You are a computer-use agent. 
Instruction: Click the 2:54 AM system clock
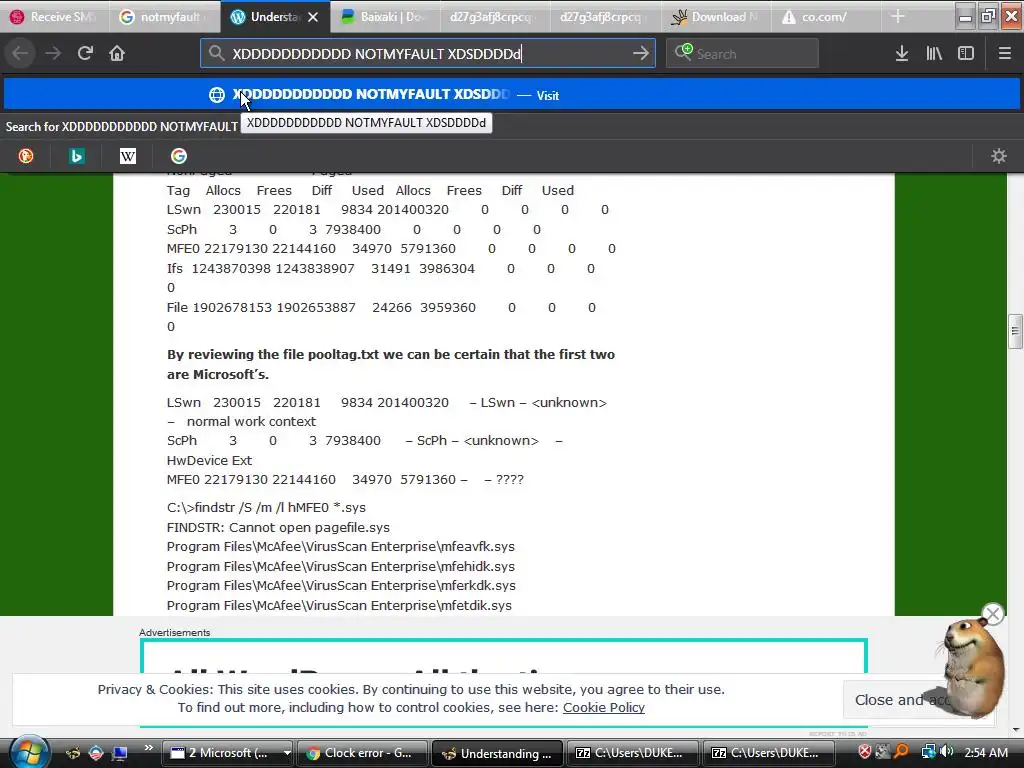point(985,752)
